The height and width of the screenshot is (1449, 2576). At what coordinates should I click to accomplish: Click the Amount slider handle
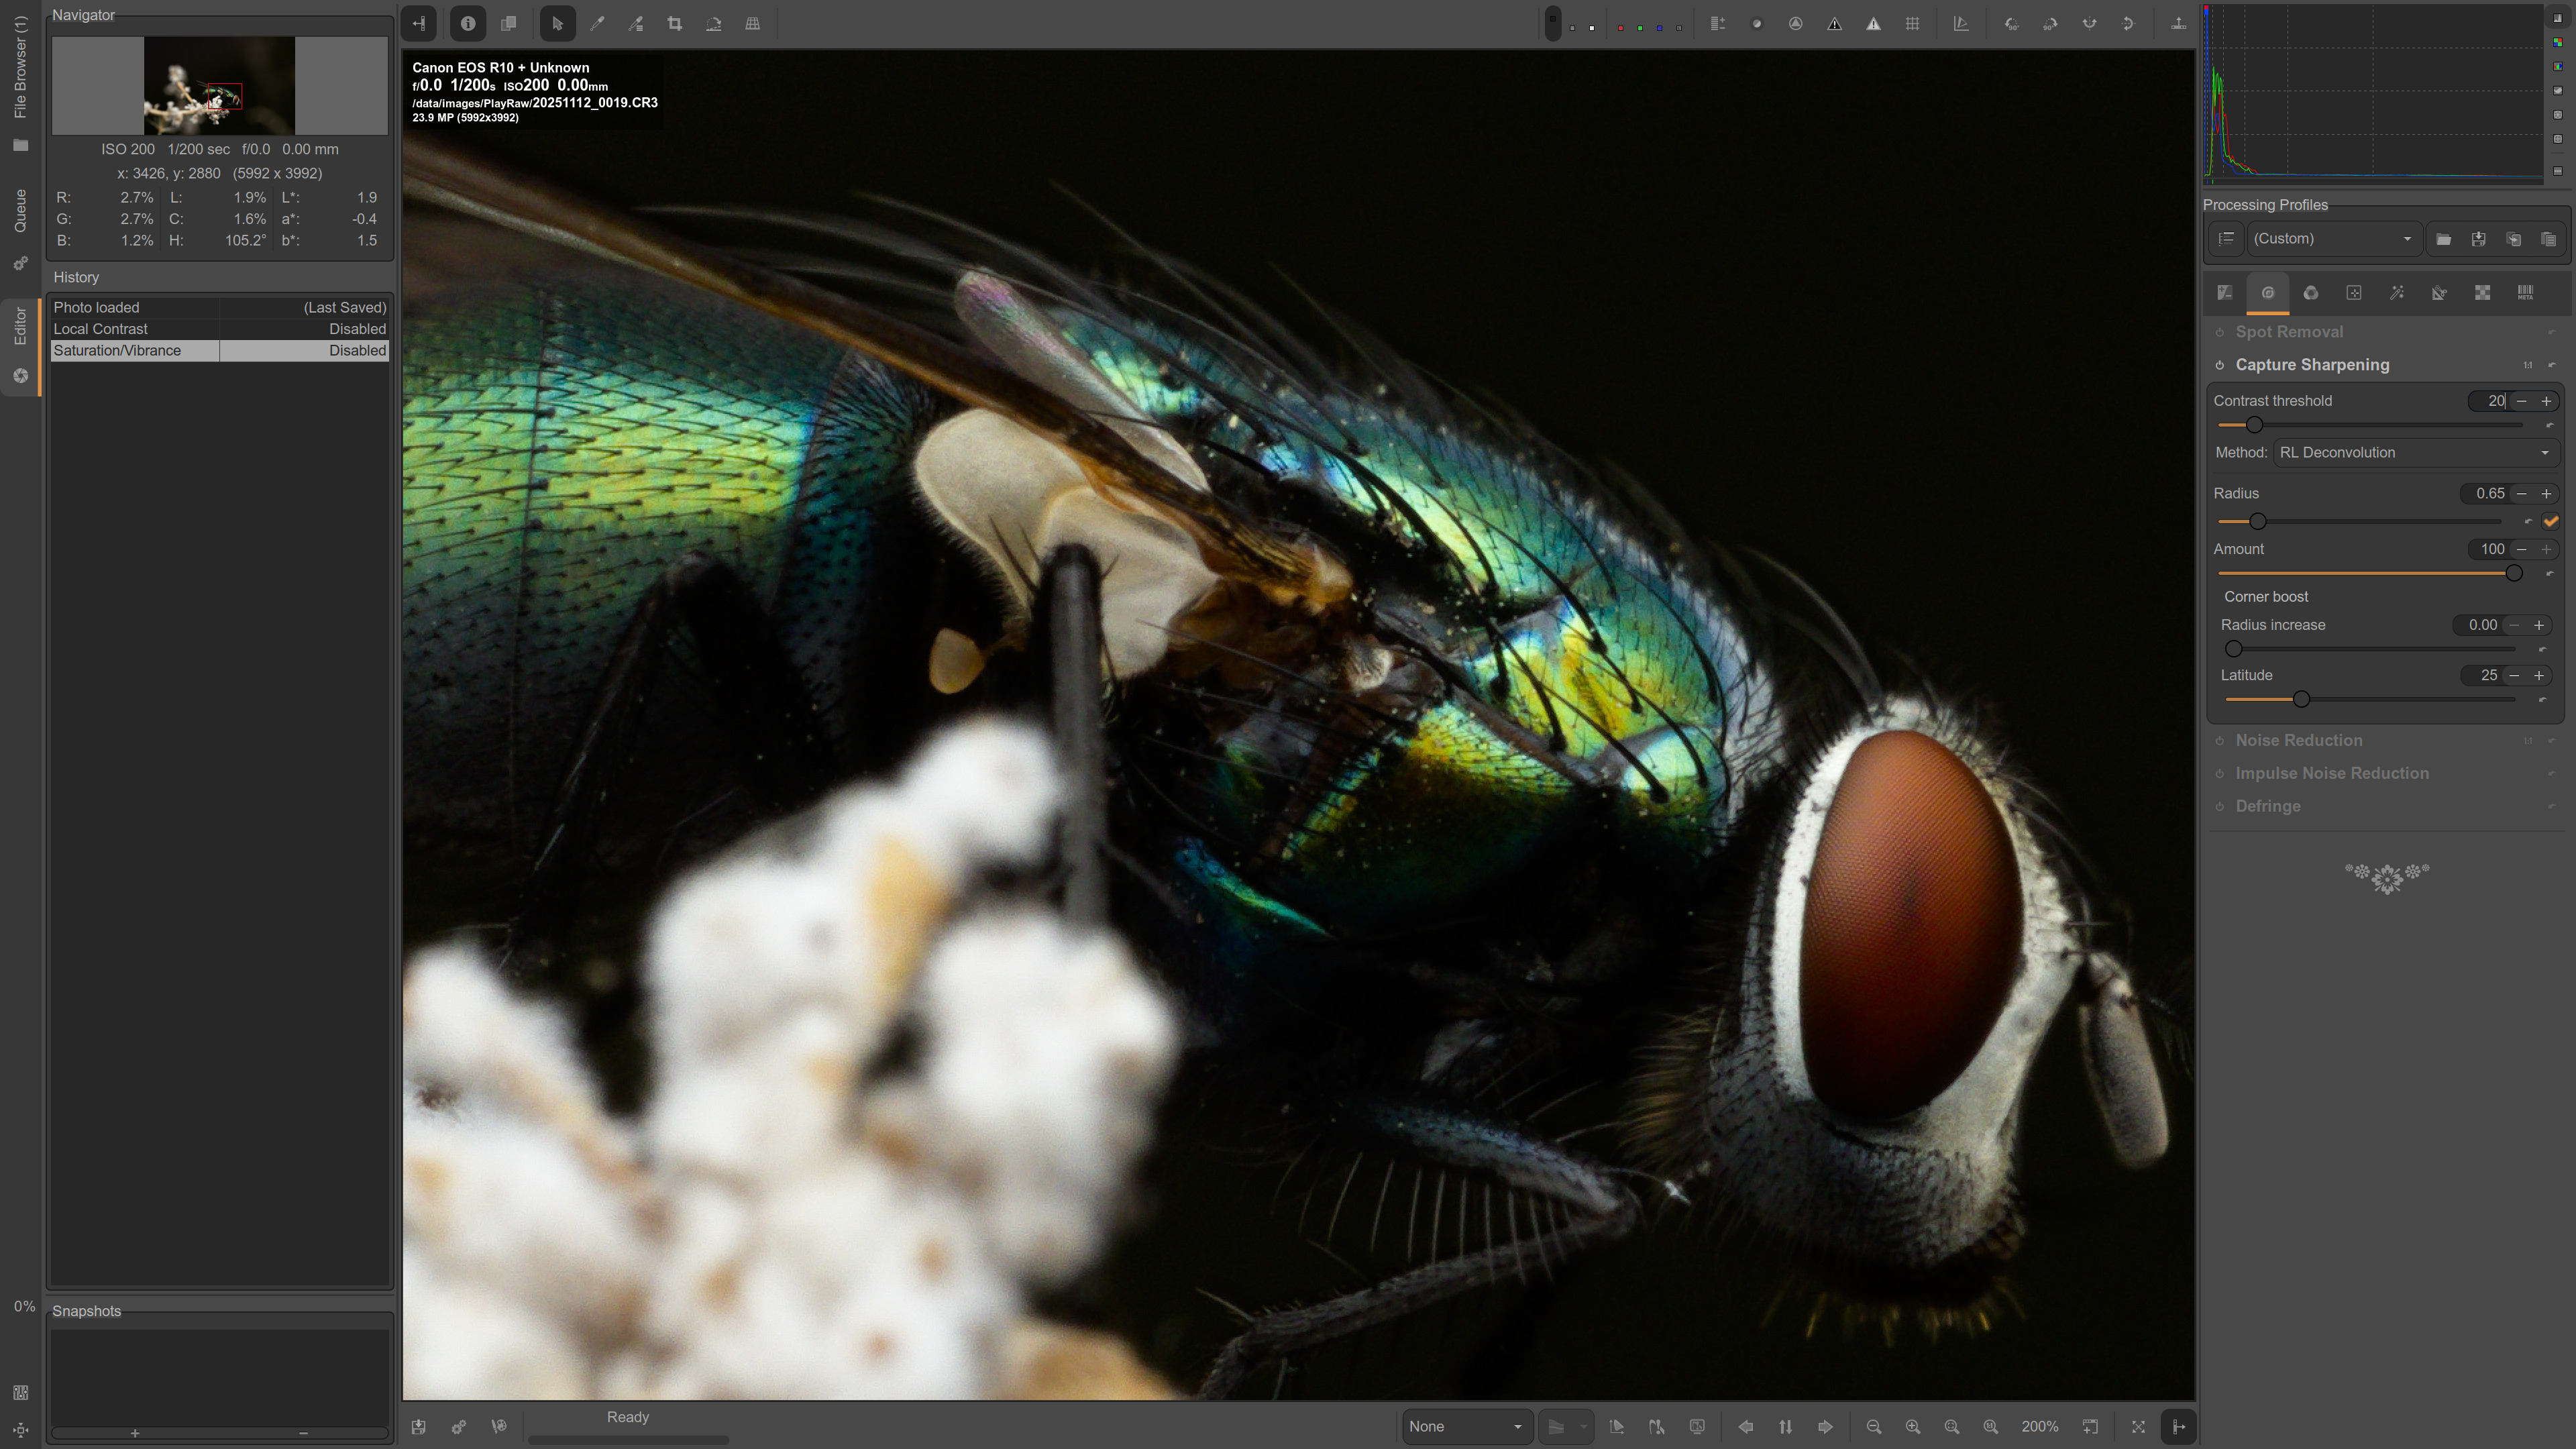coord(2514,573)
